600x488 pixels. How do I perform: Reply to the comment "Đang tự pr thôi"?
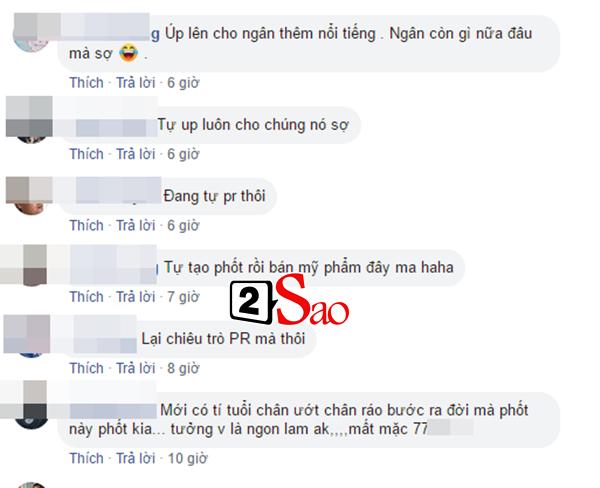coord(136,225)
